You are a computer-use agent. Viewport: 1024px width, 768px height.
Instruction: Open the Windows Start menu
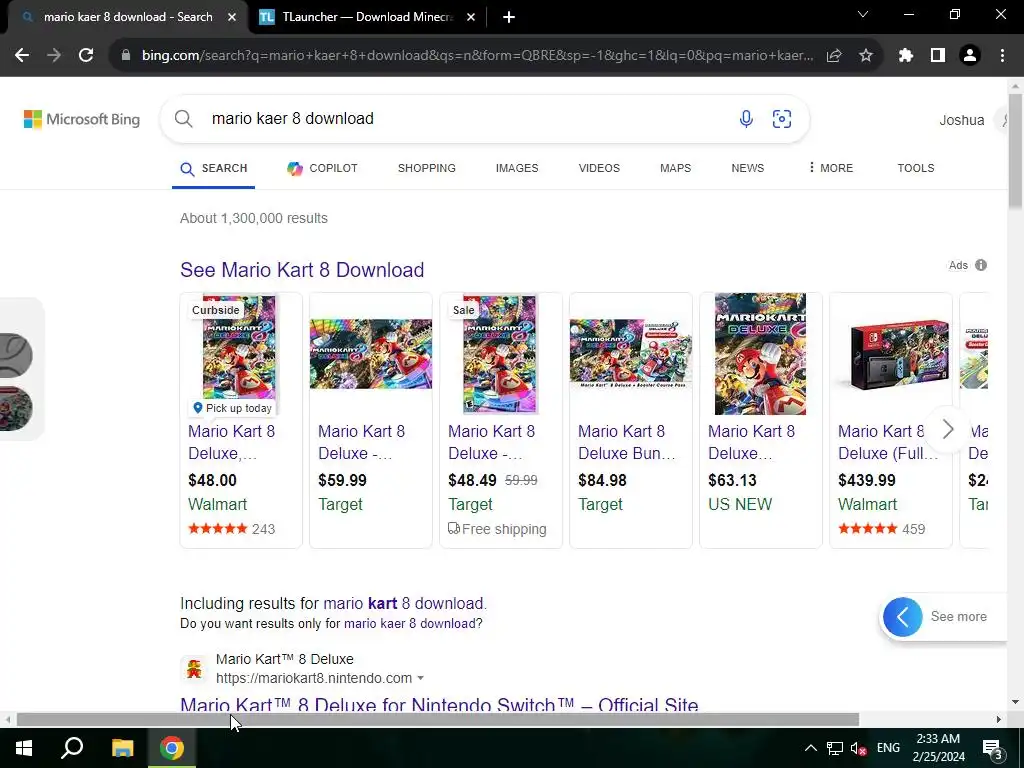click(24, 748)
